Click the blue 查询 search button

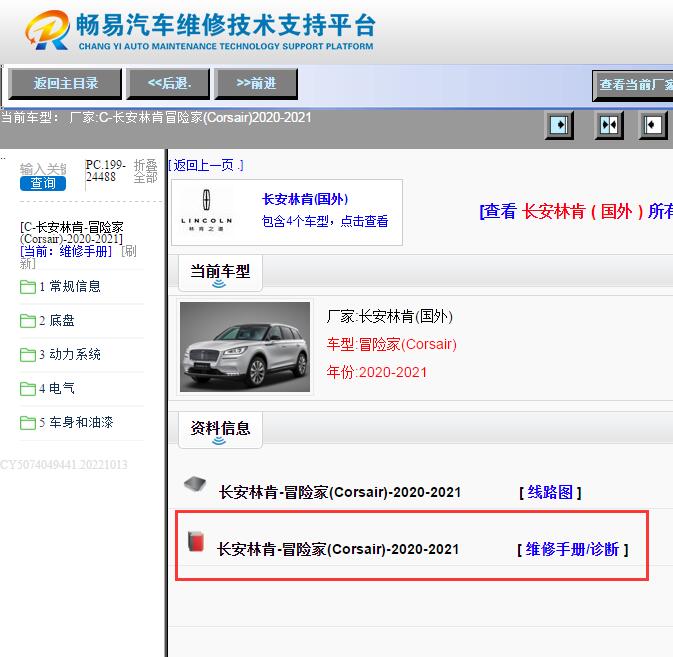(x=43, y=183)
